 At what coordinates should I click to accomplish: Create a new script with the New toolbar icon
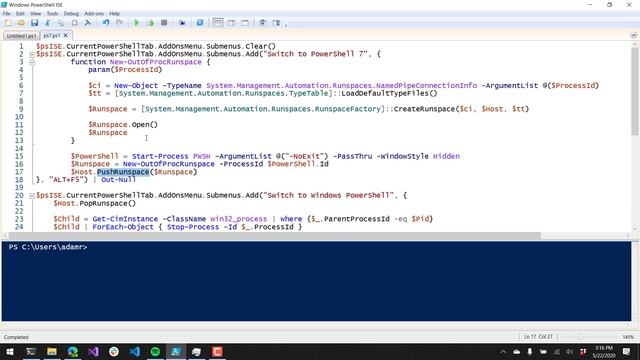8,23
